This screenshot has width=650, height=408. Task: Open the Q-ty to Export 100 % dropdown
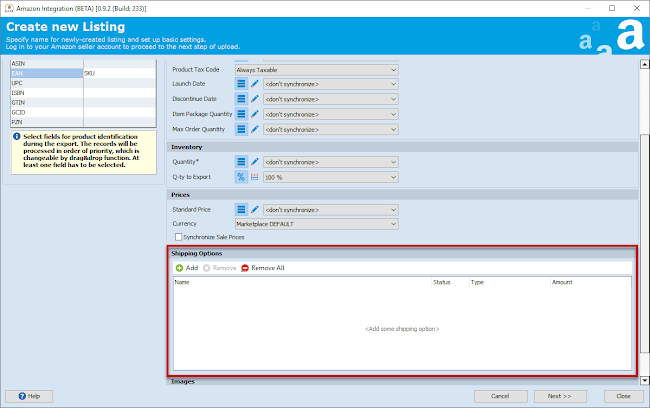click(331, 177)
